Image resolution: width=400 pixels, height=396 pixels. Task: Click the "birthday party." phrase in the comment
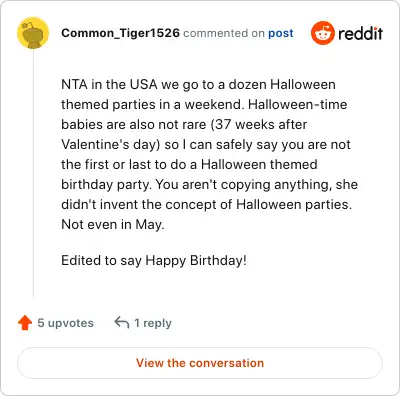pyautogui.click(x=106, y=184)
